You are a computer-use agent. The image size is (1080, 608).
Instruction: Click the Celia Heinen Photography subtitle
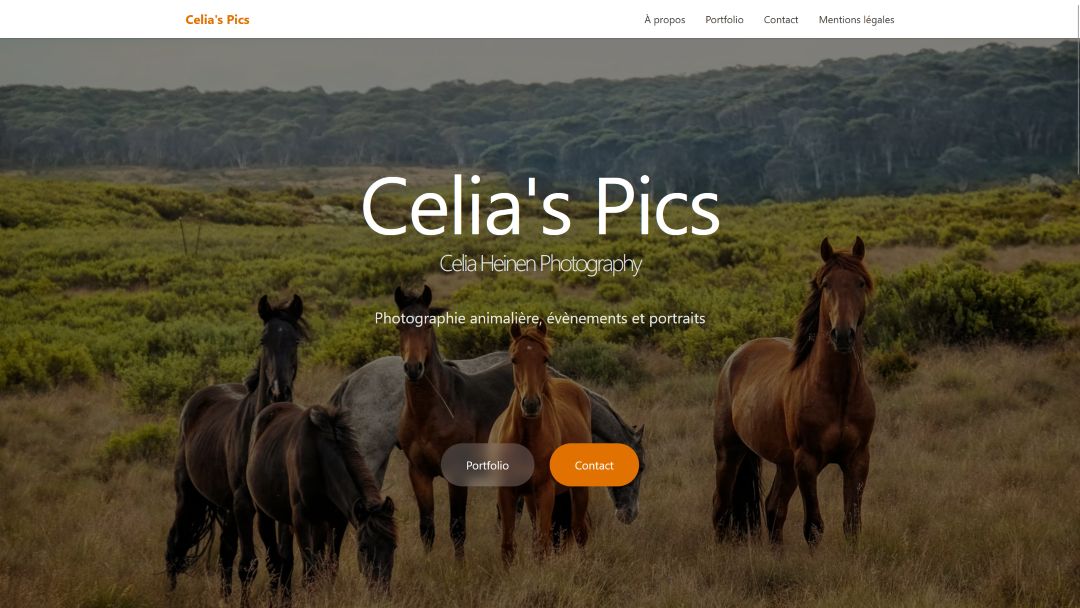[540, 263]
